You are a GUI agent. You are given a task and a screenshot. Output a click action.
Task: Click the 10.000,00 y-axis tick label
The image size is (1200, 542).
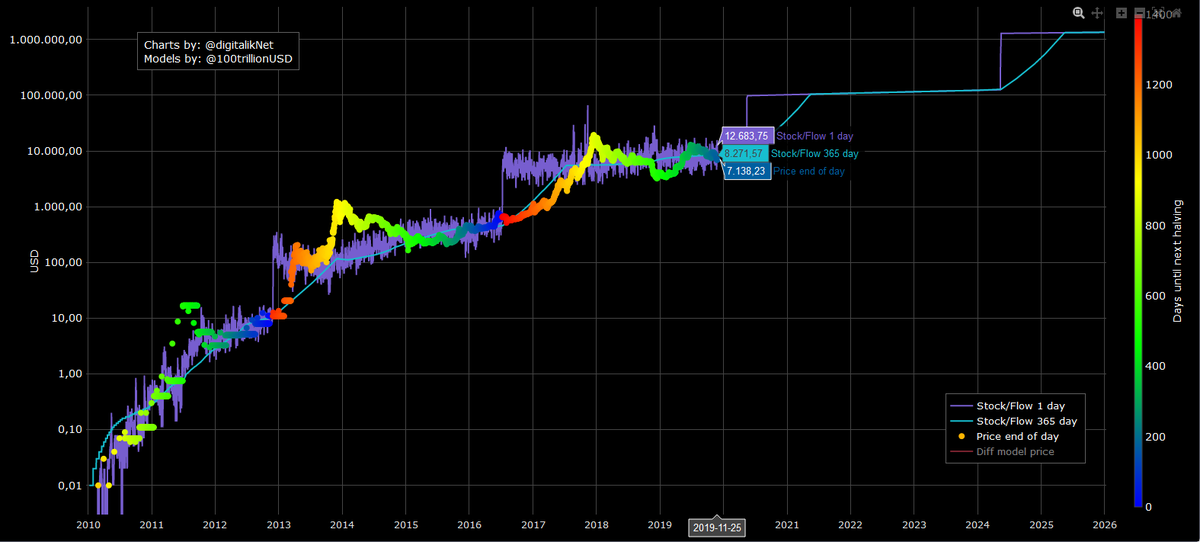click(x=53, y=151)
